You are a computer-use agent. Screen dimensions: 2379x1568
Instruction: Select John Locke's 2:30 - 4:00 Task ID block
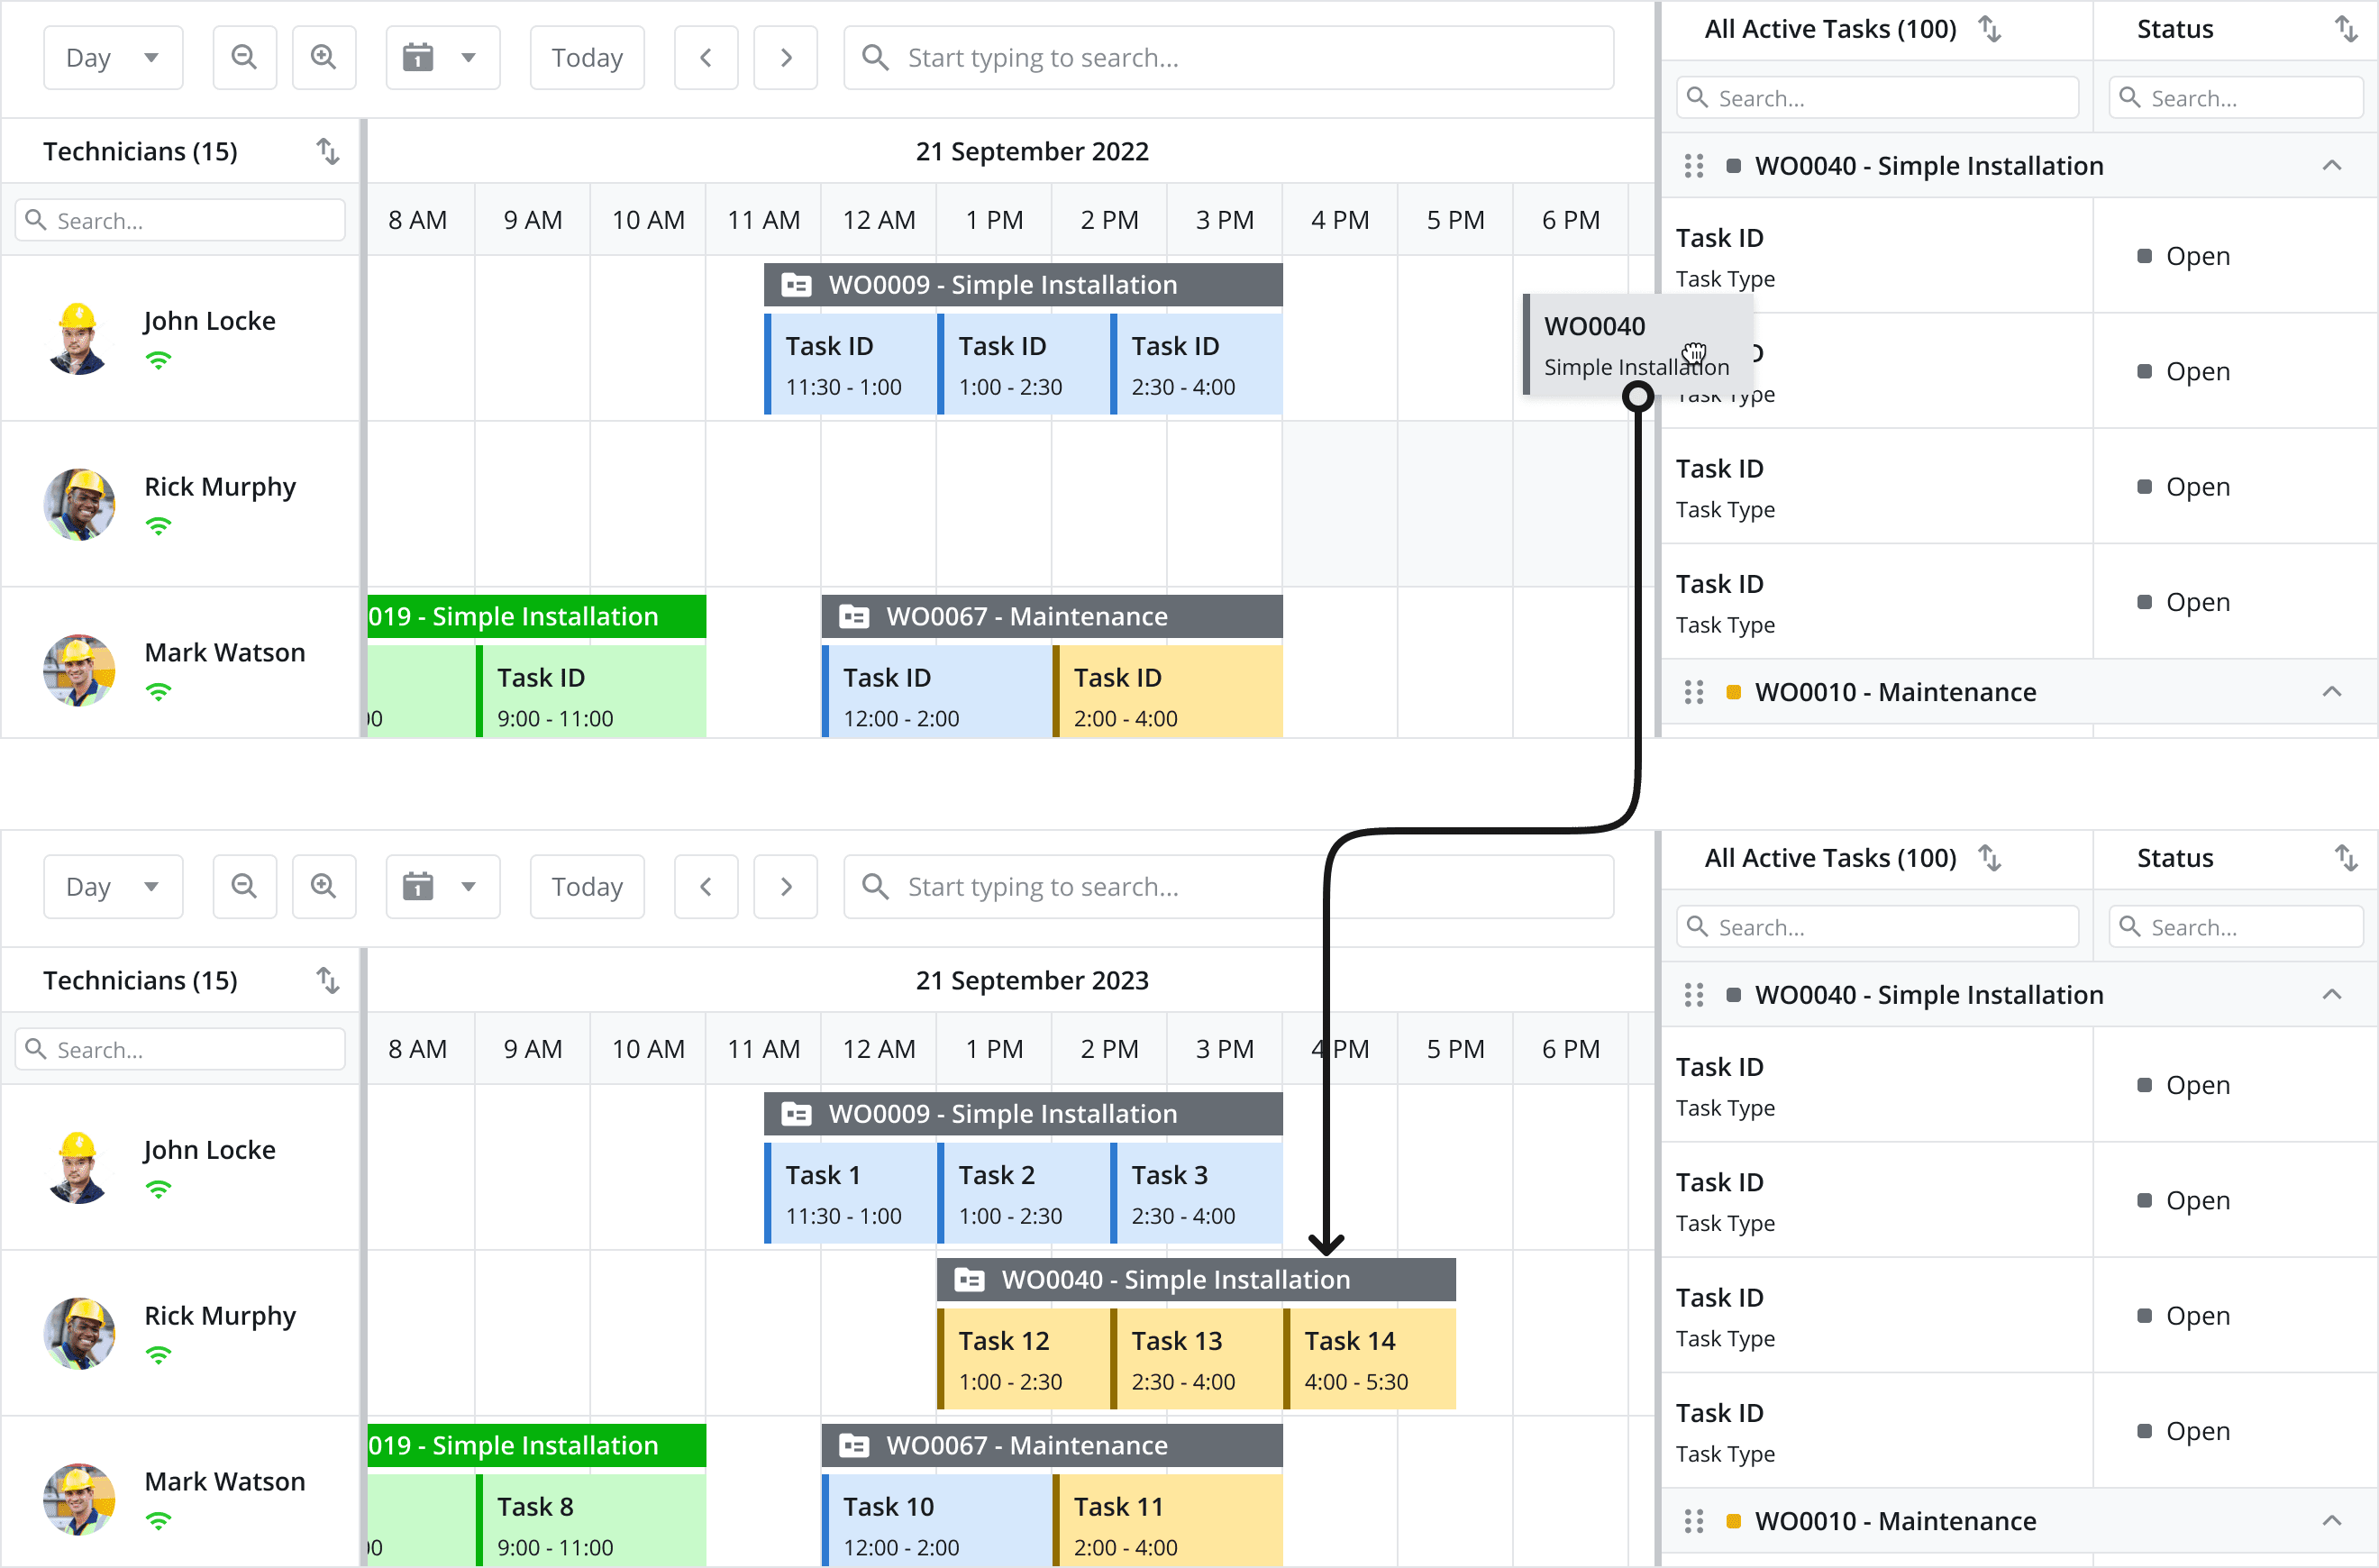point(1196,365)
